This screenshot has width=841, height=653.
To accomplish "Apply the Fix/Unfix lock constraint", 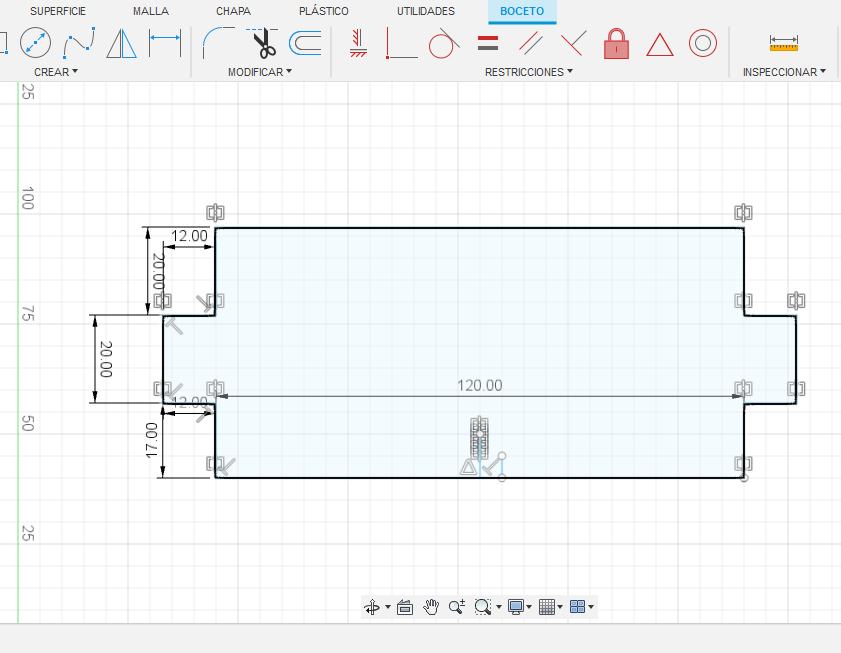I will [x=616, y=43].
